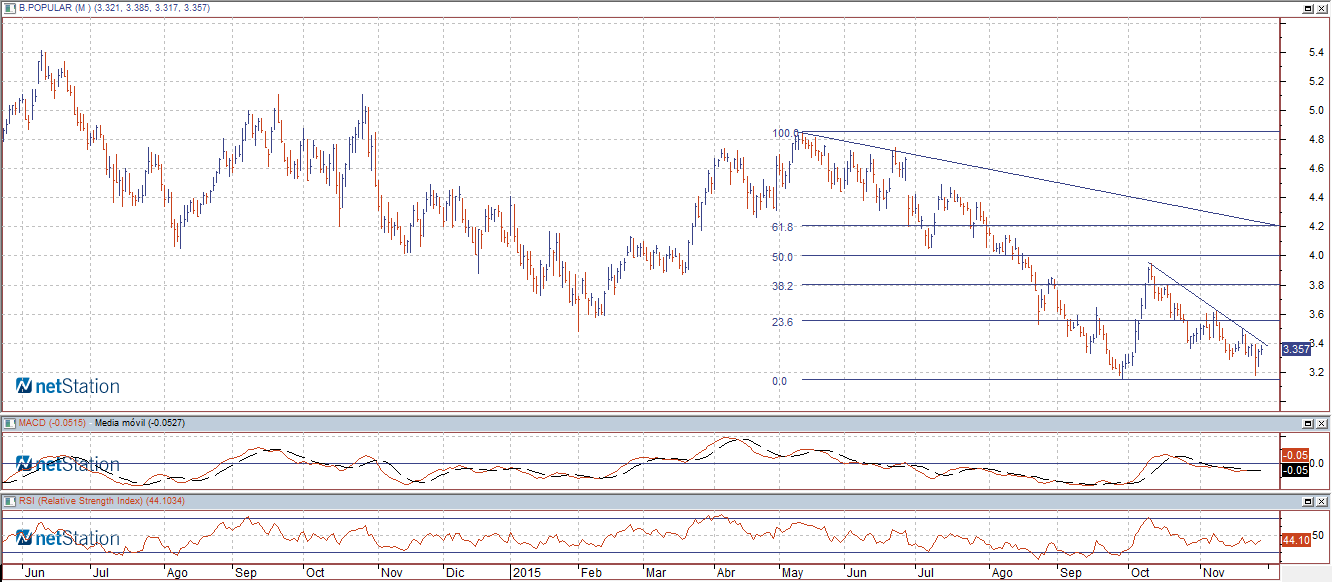The width and height of the screenshot is (1332, 582).
Task: Maximize the B.POPULAR price chart panel
Action: point(1306,8)
